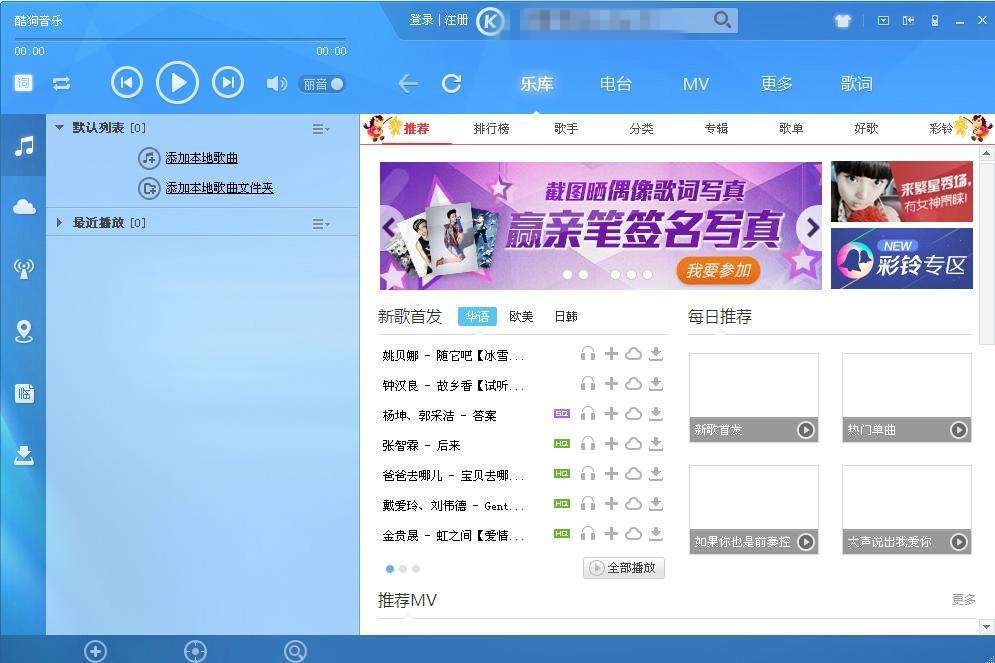
Task: Switch to the MV tab
Action: point(695,84)
